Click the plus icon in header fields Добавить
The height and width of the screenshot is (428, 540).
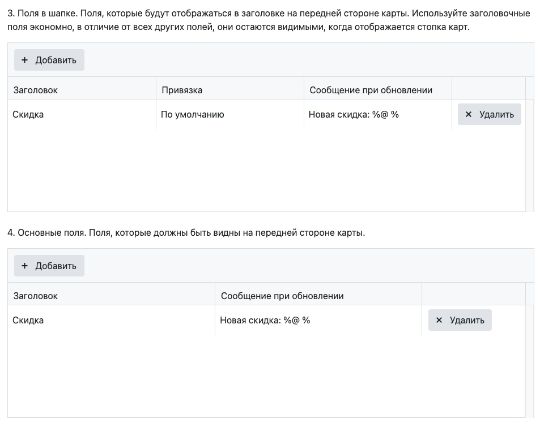coord(24,60)
